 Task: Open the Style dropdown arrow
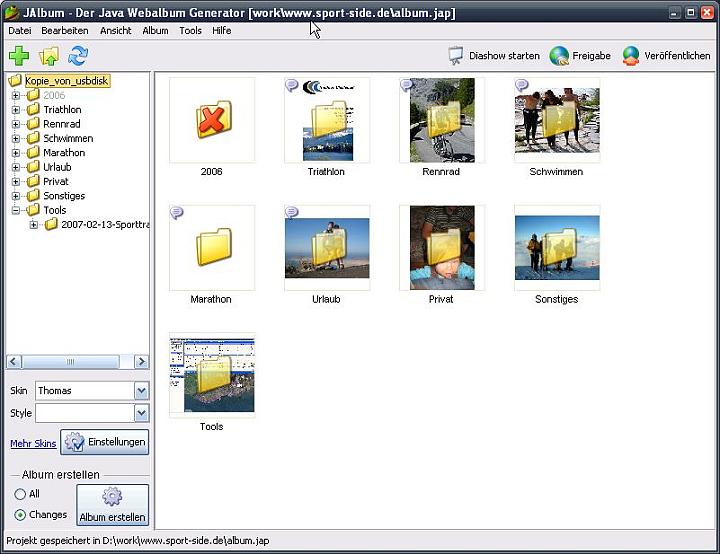point(141,413)
